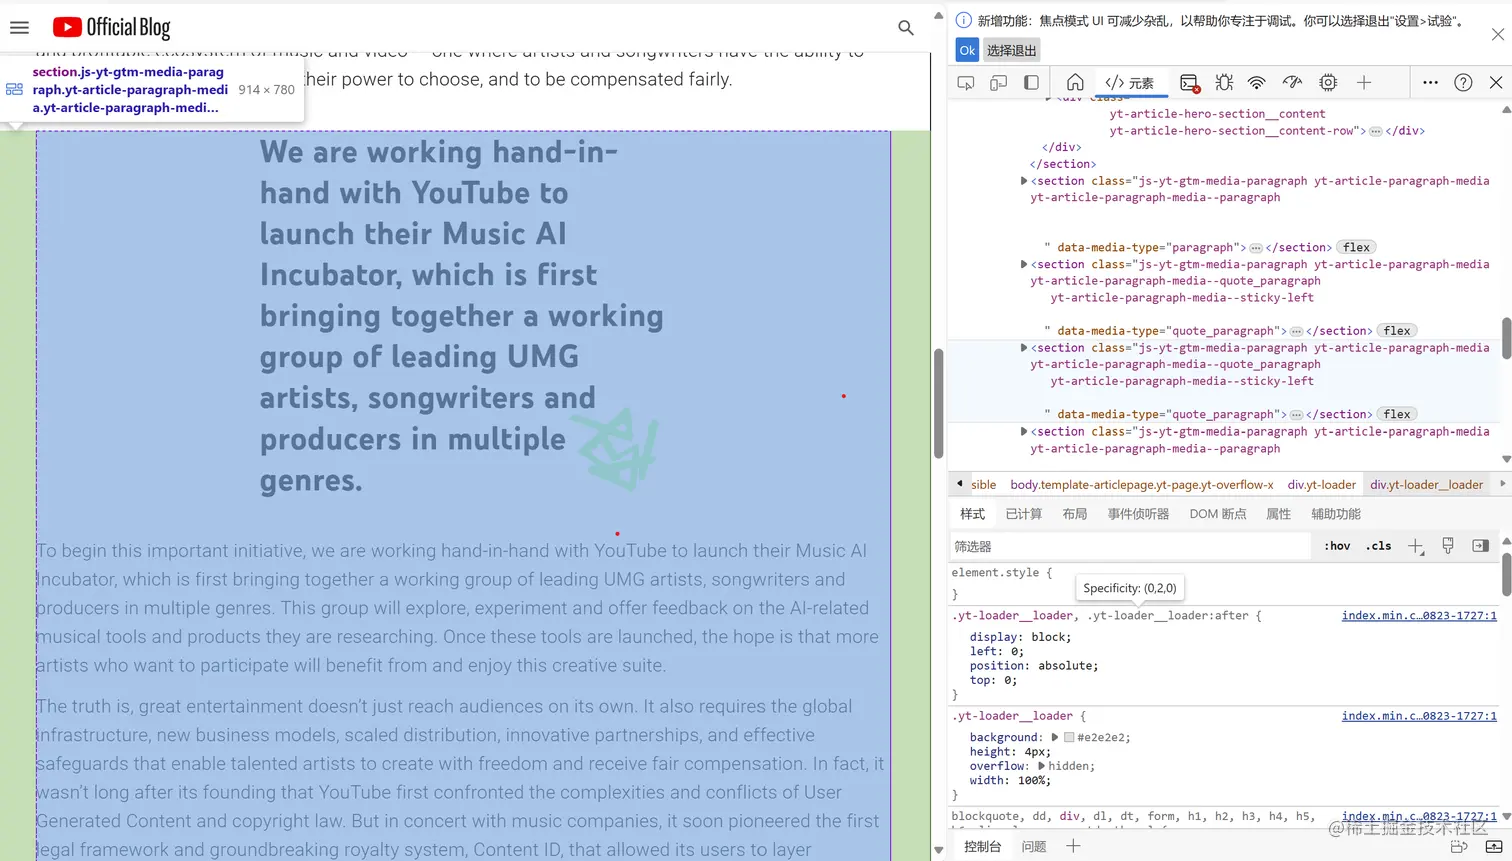Switch to the DOM 断点 tab
The height and width of the screenshot is (861, 1512).
[x=1218, y=514]
